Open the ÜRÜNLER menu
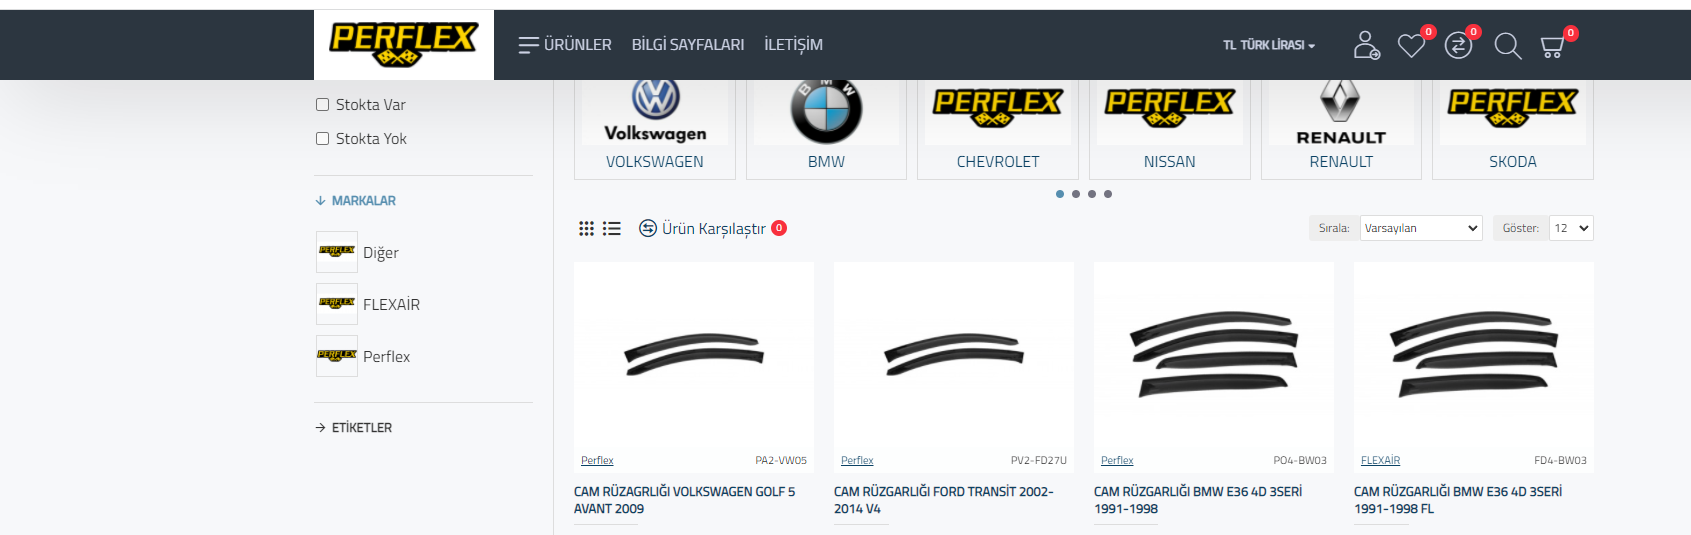Screen dimensions: 1691x535 [565, 45]
